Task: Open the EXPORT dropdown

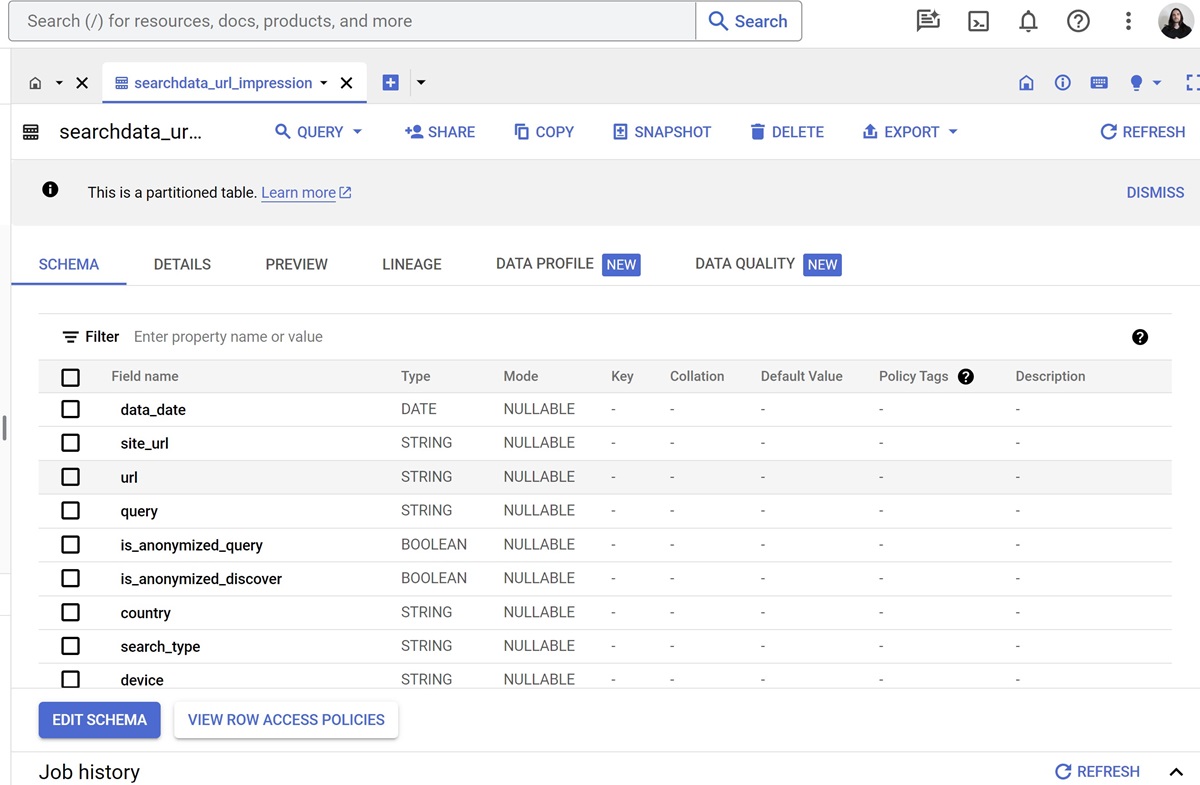Action: click(x=910, y=132)
